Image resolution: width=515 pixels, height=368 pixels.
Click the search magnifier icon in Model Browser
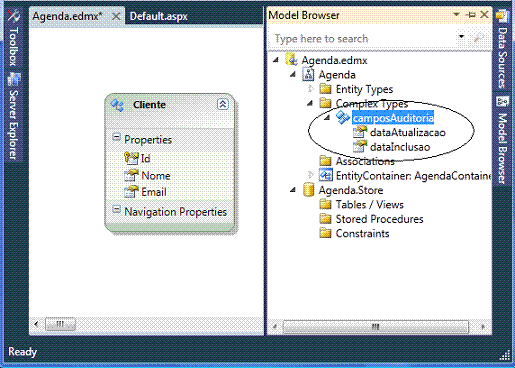pyautogui.click(x=479, y=37)
